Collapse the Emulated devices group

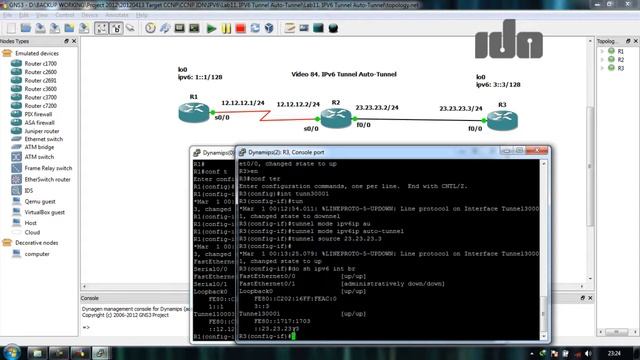(x=7, y=53)
